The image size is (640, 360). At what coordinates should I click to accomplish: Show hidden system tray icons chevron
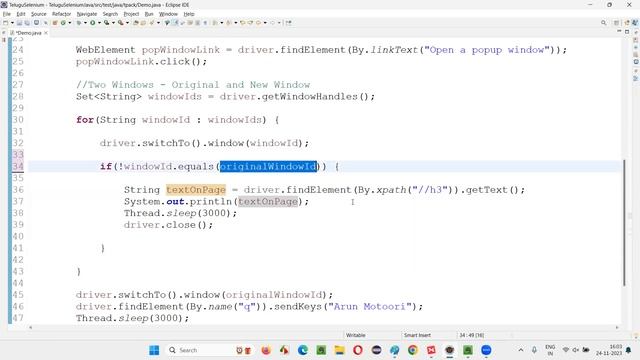[521, 350]
